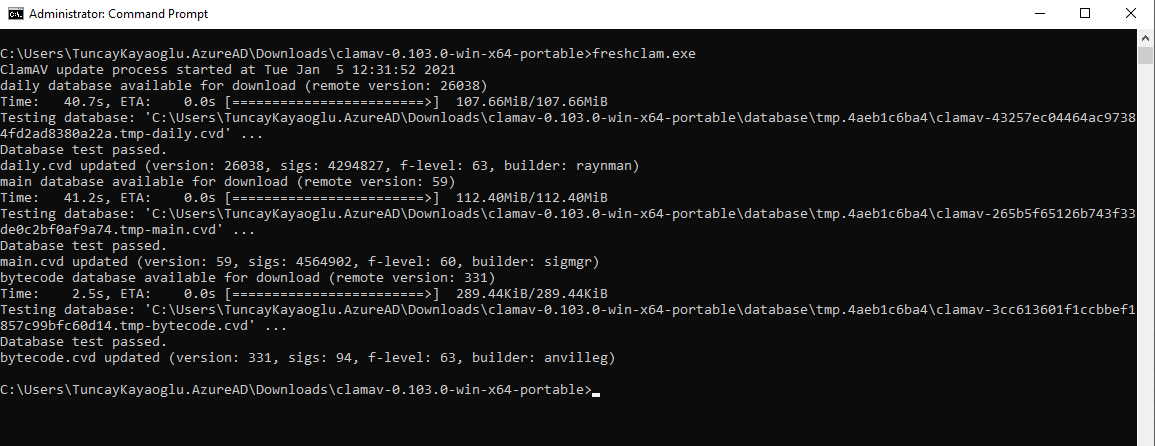Minimize the Command Prompt window

pyautogui.click(x=1039, y=14)
